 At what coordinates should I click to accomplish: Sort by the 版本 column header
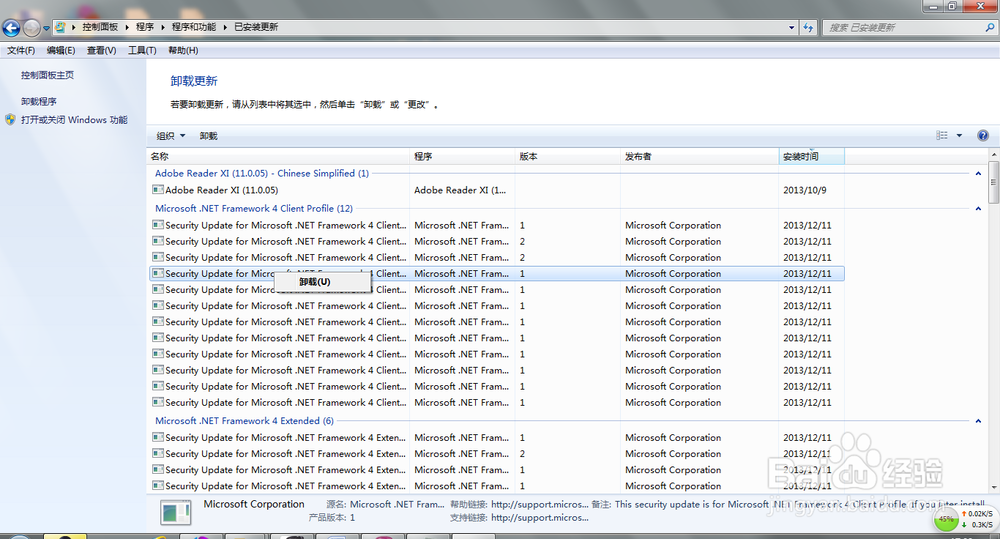click(568, 156)
